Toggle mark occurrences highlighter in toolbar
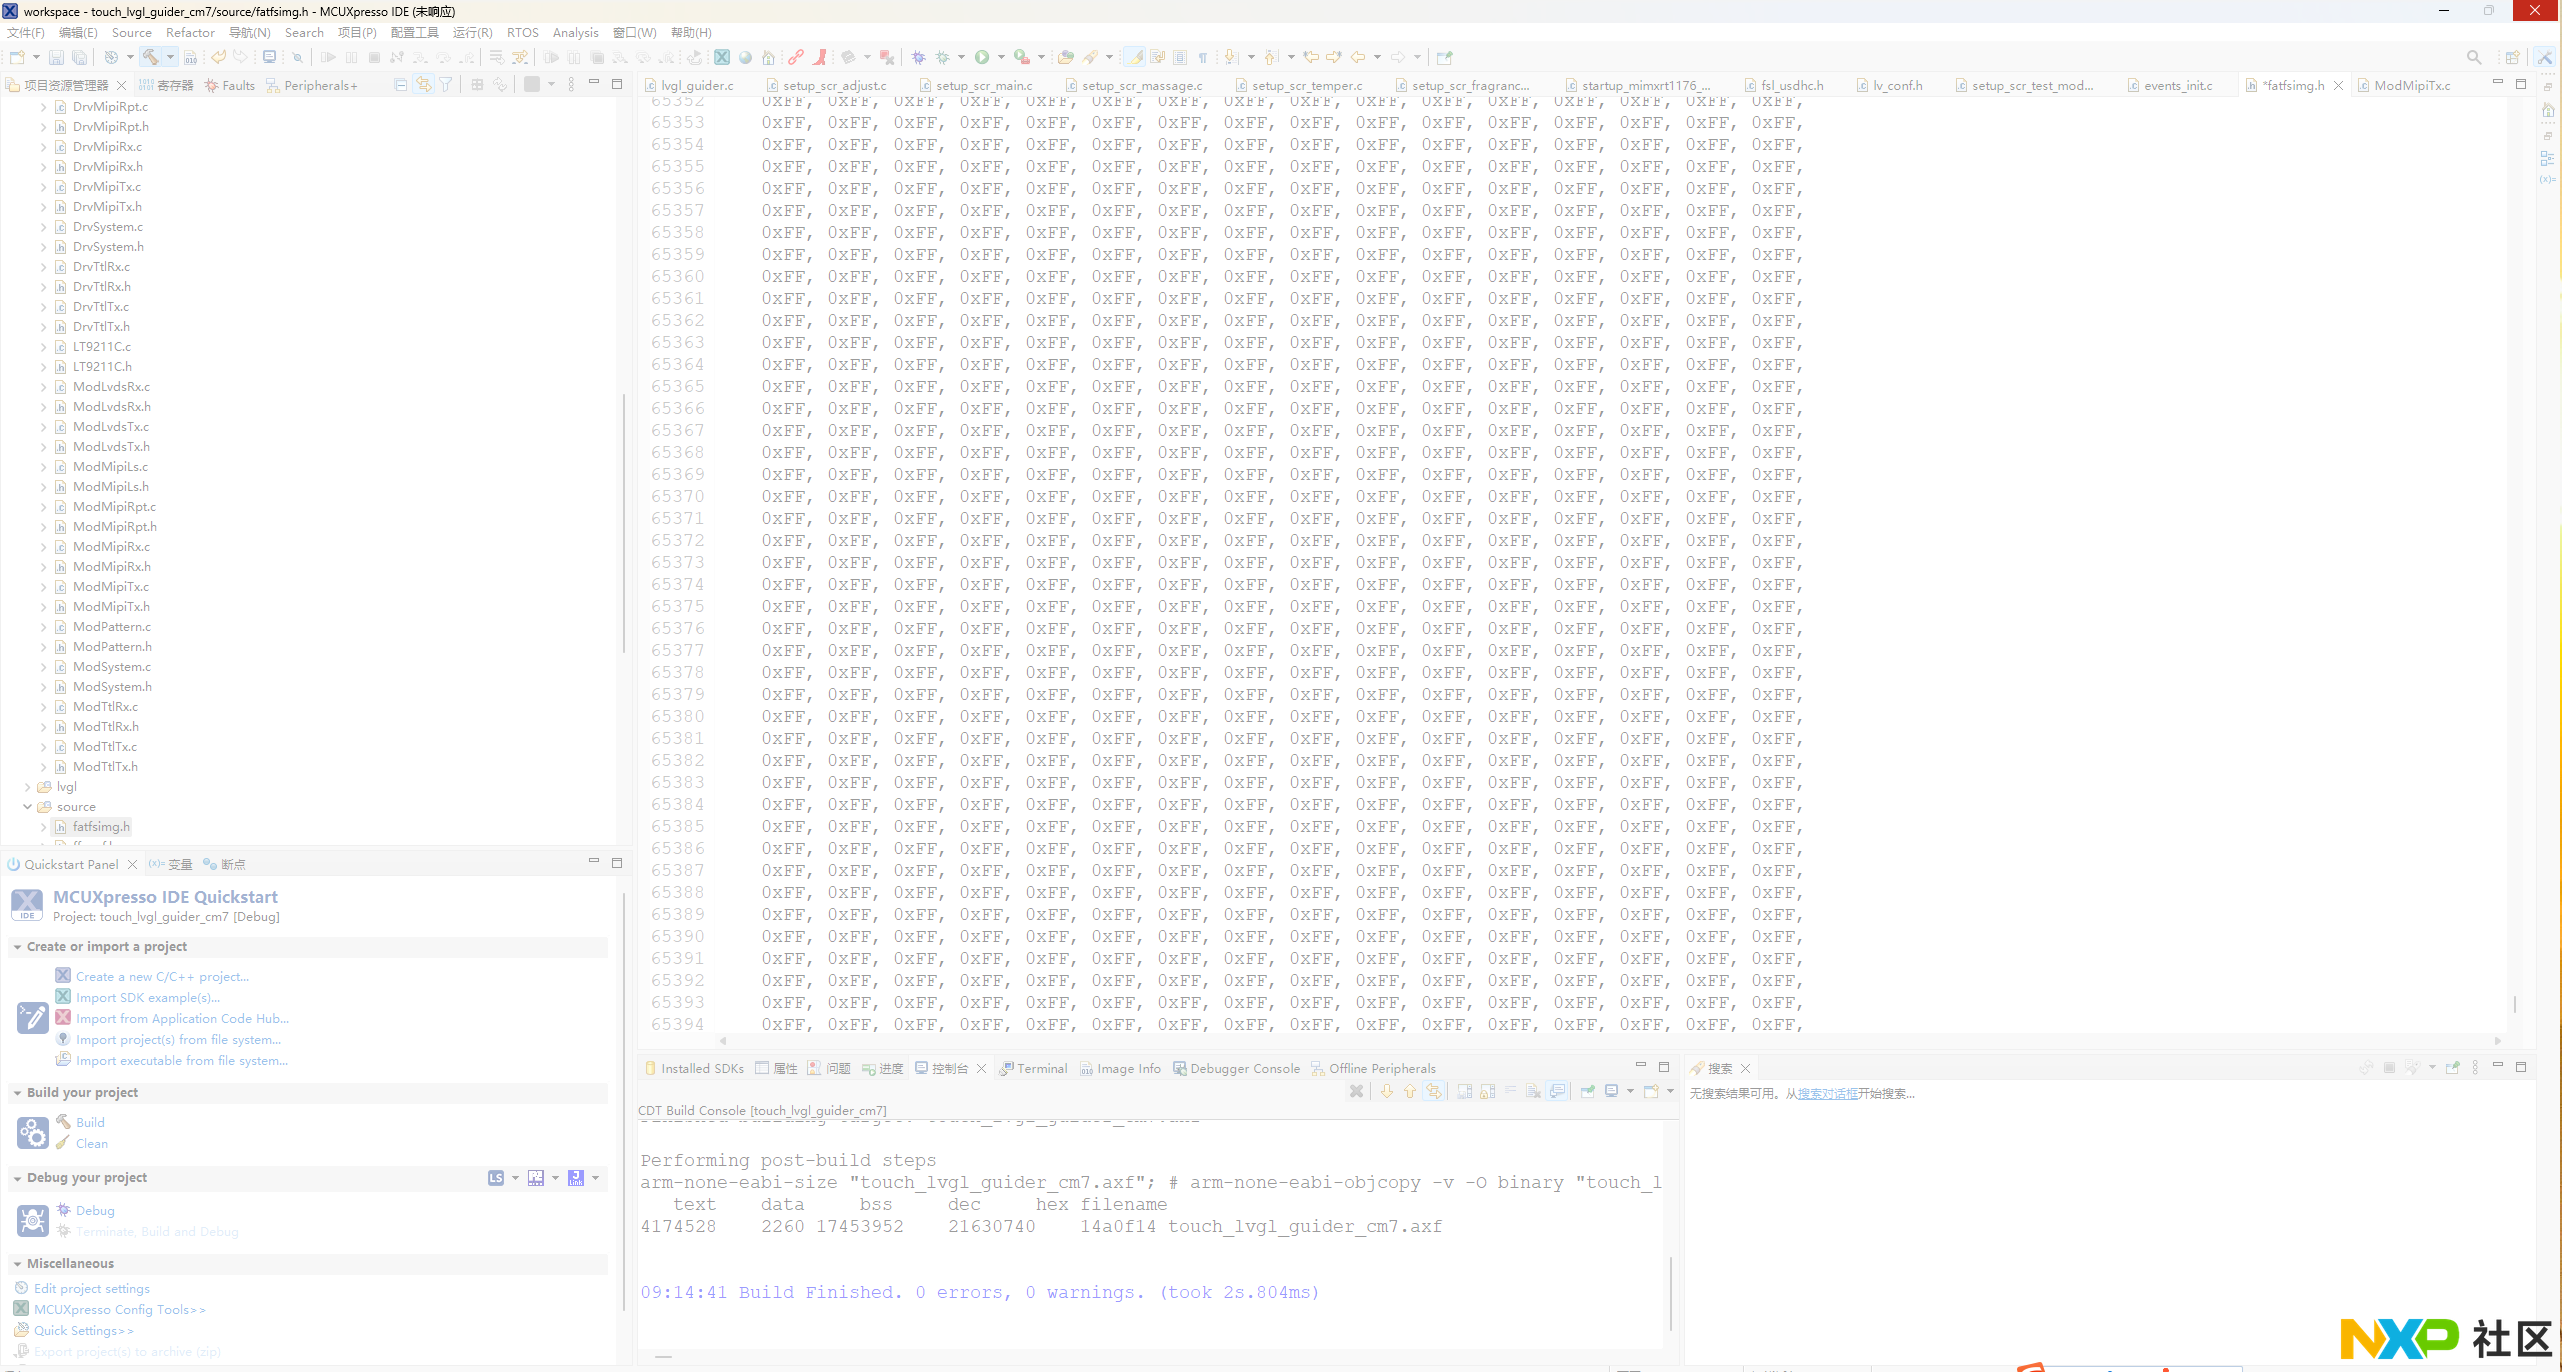Screen dimensions: 2562x1372 point(1134,57)
